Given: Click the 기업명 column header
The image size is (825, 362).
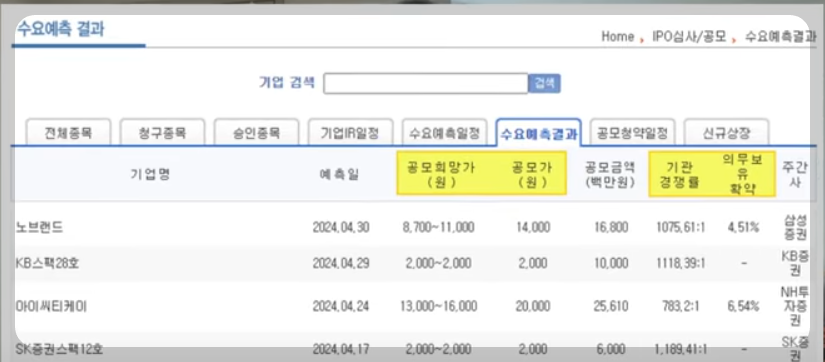Looking at the screenshot, I should [x=150, y=174].
